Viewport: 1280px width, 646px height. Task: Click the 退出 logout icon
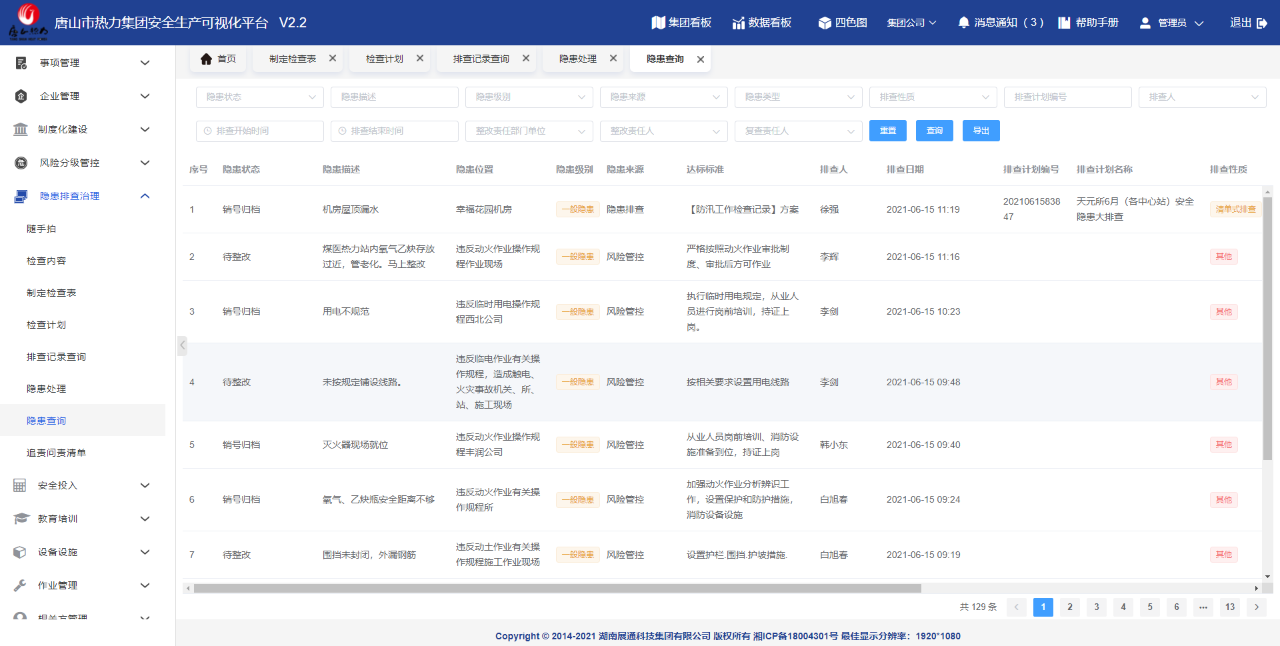point(1262,22)
